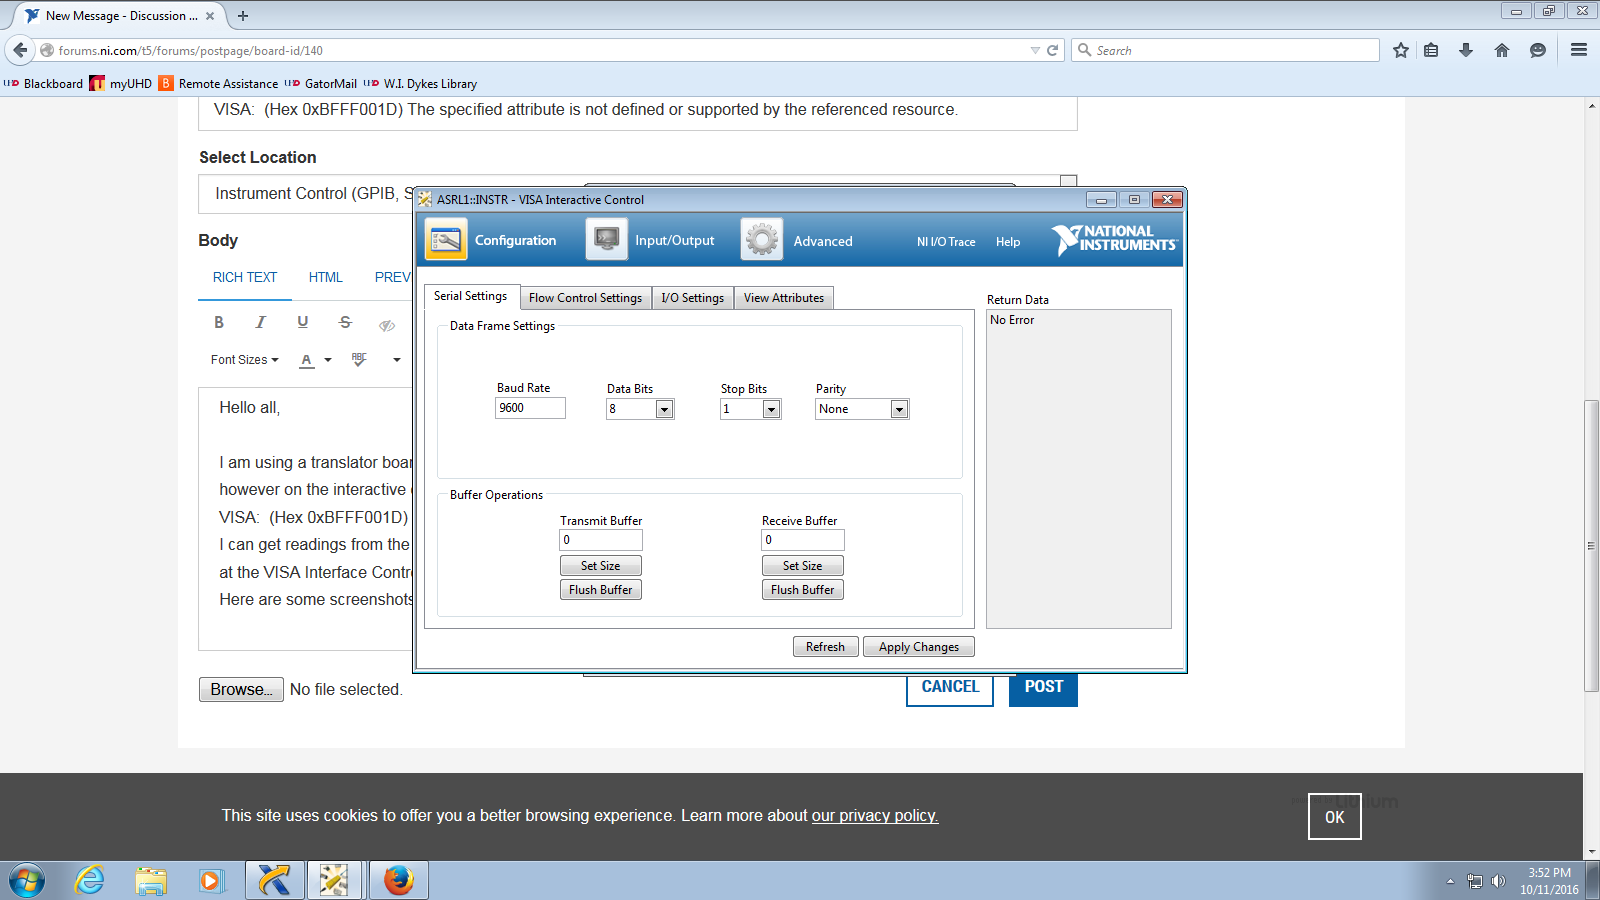
Task: Show hidden system tray icons
Action: point(1450,881)
